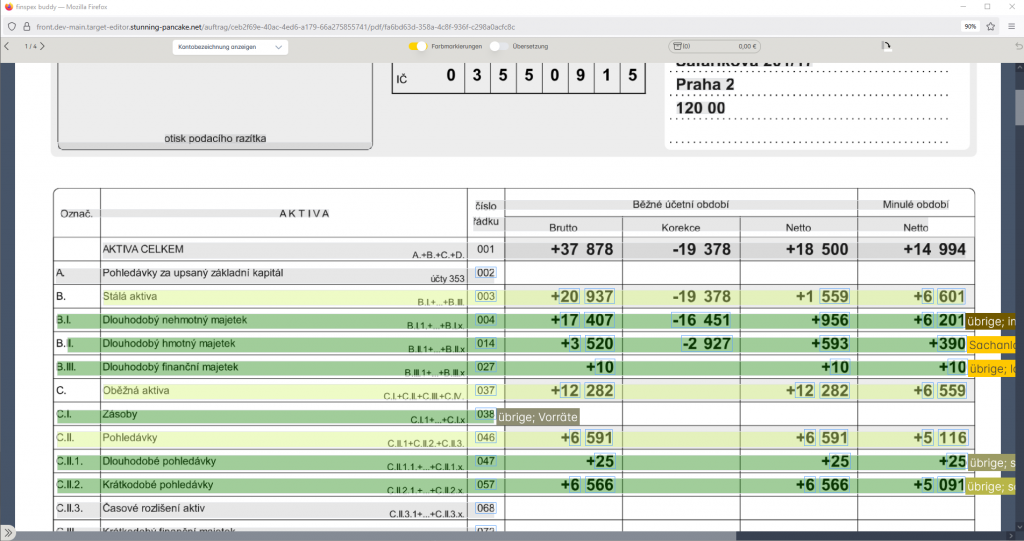The image size is (1024, 541).
Task: Go to the next PDF page
Action: click(x=42, y=46)
